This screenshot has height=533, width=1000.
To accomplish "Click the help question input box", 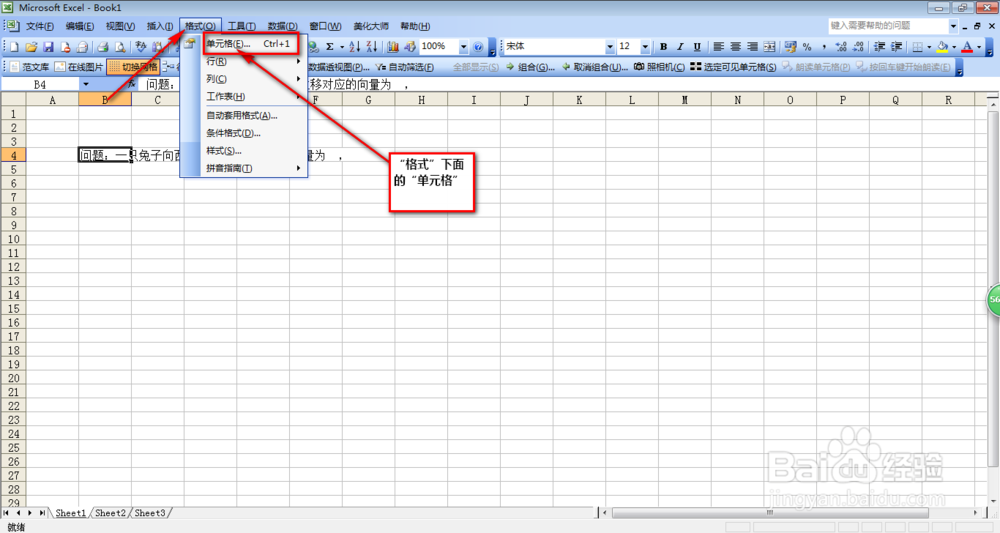I will pos(888,26).
